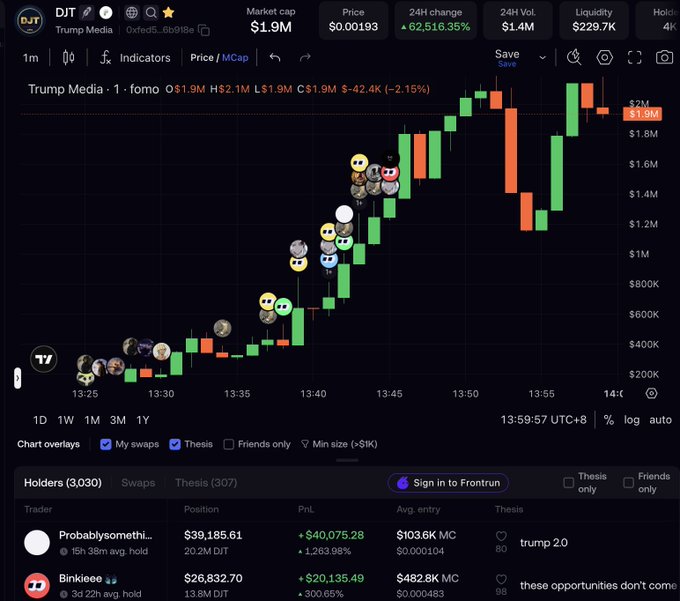Click the Liquidity $229.7K stat card
Viewport: 680px width, 601px height.
(594, 20)
